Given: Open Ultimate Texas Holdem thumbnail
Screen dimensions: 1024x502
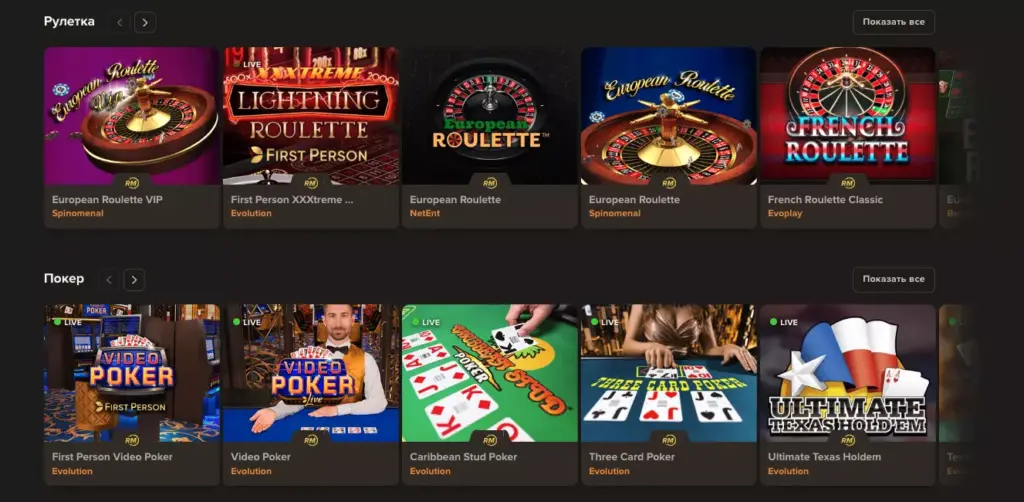Looking at the screenshot, I should (x=848, y=373).
